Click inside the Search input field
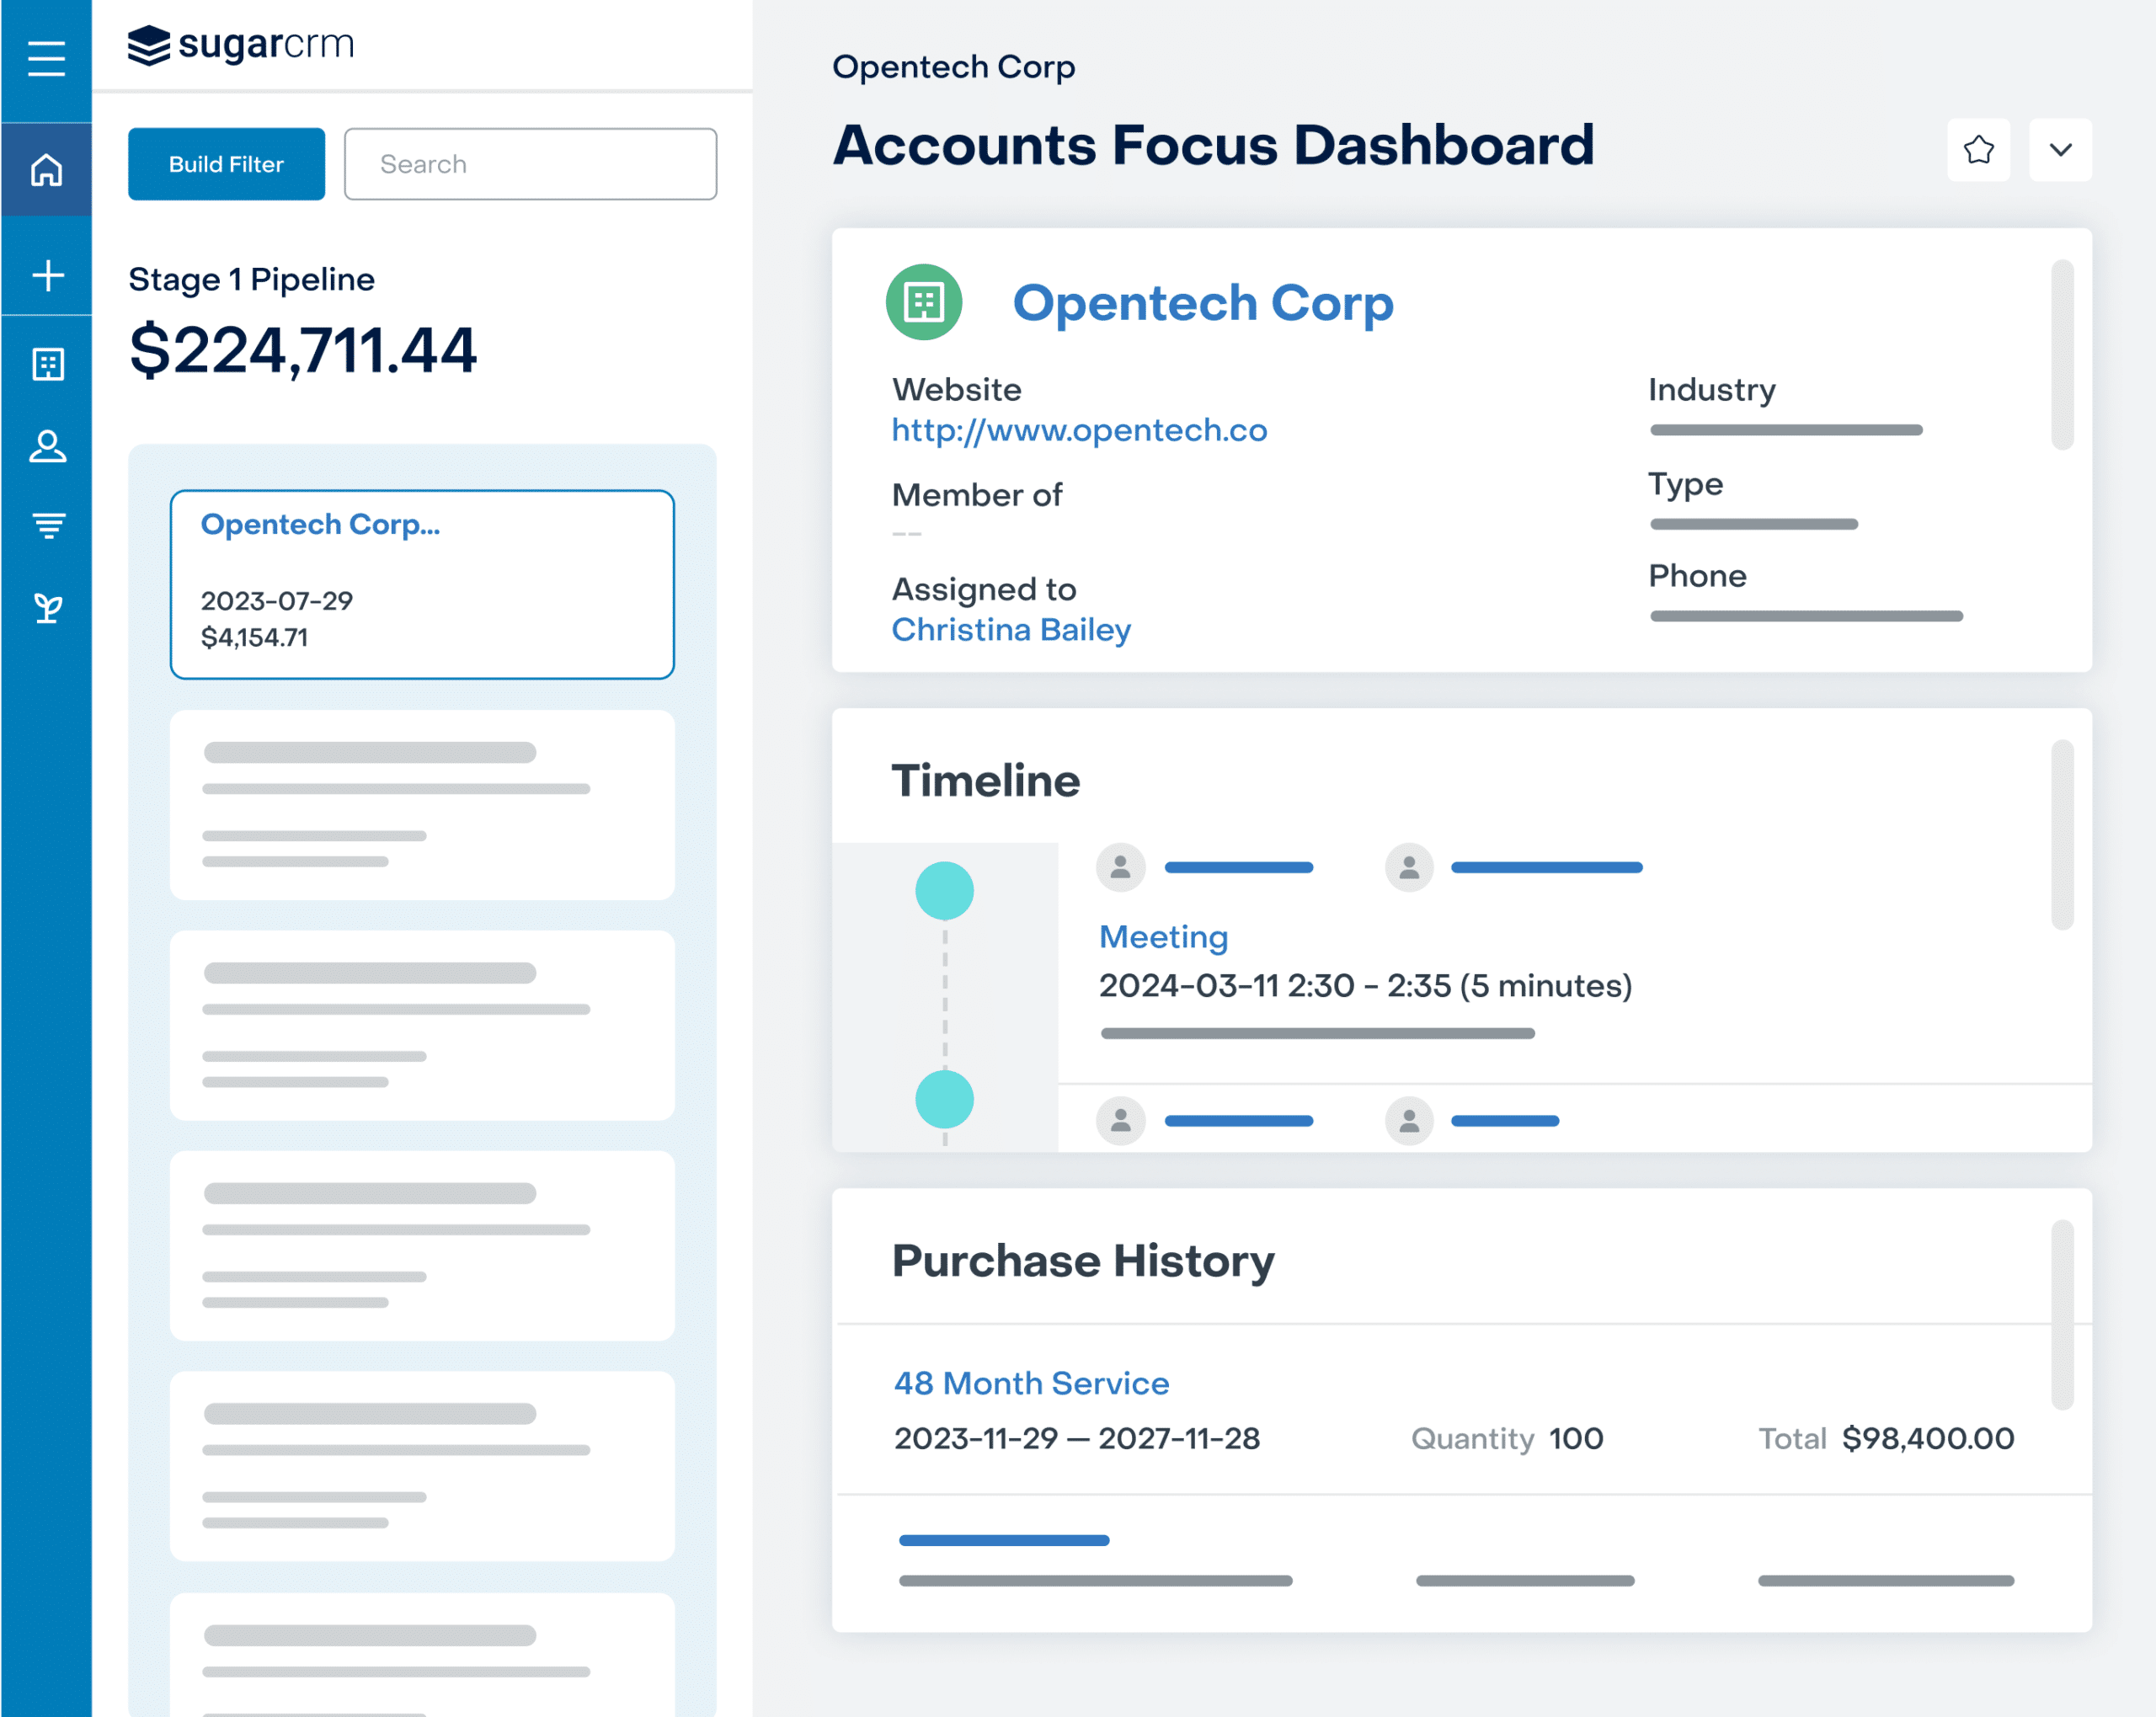Viewport: 2156px width, 1717px height. tap(530, 163)
